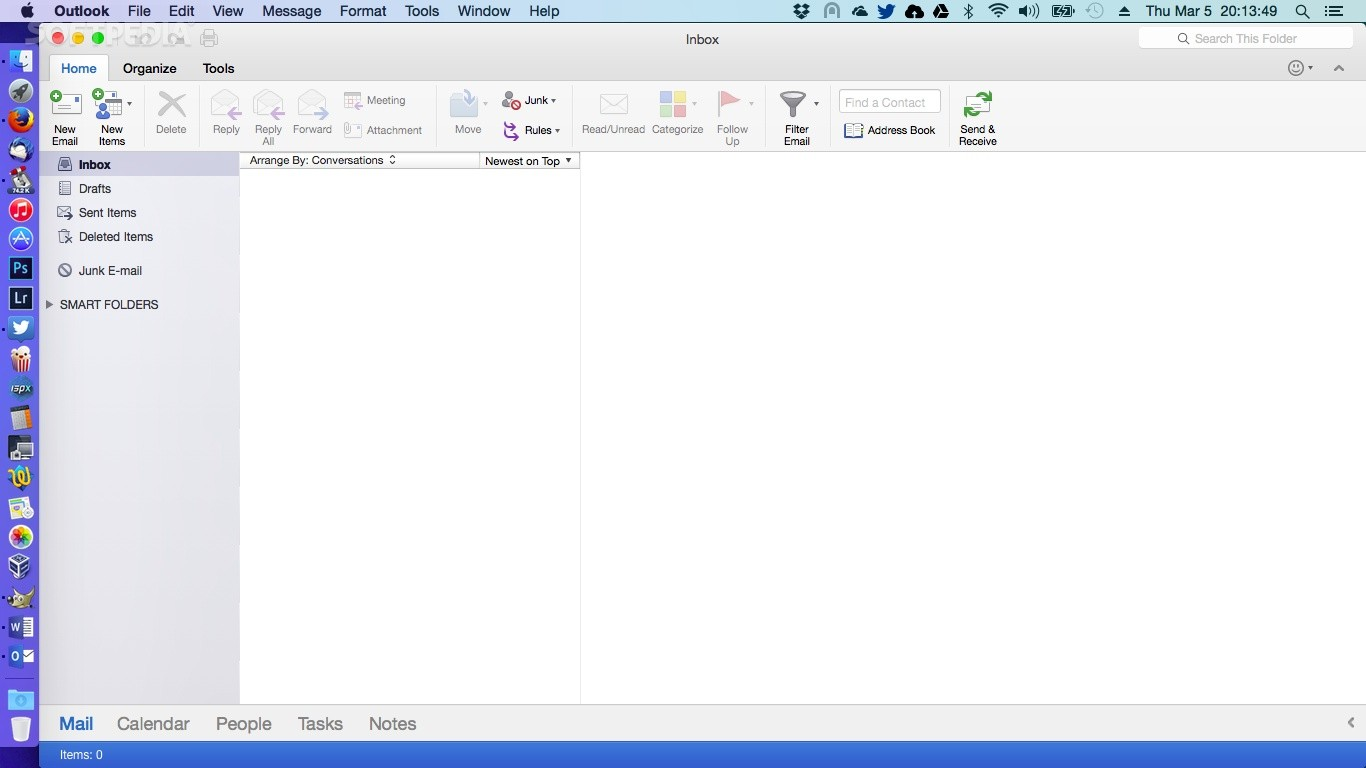Image resolution: width=1366 pixels, height=768 pixels.
Task: Open the Deleted Items folder
Action: pyautogui.click(x=139, y=236)
